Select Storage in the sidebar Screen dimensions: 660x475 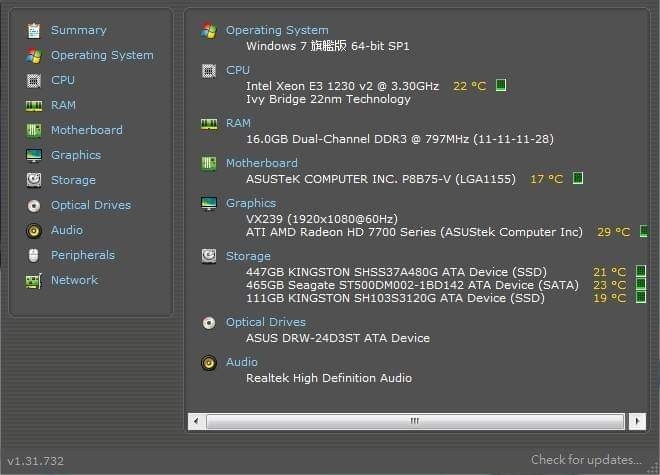coord(73,180)
